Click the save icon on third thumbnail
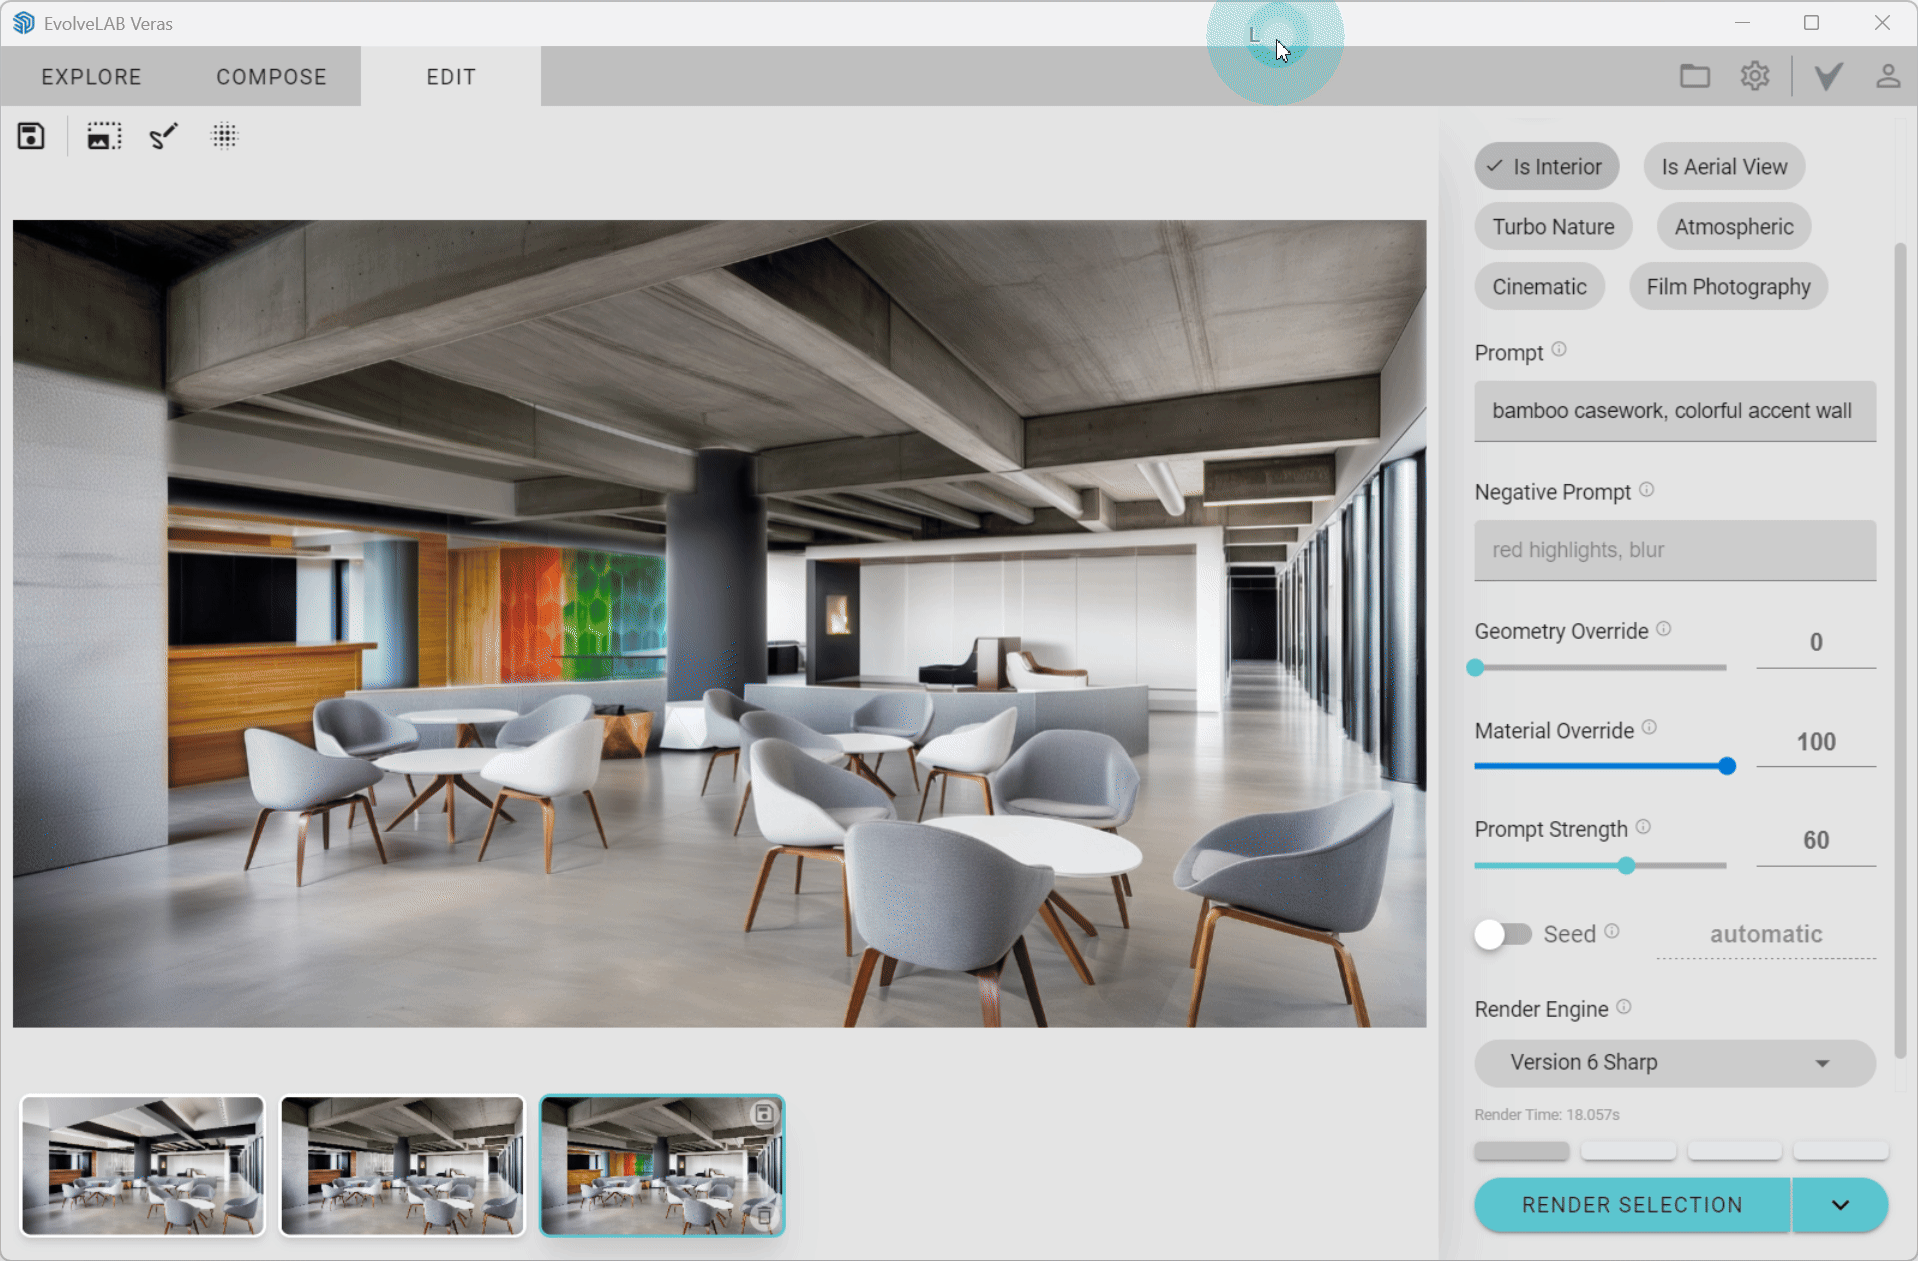1918x1261 pixels. point(763,1114)
